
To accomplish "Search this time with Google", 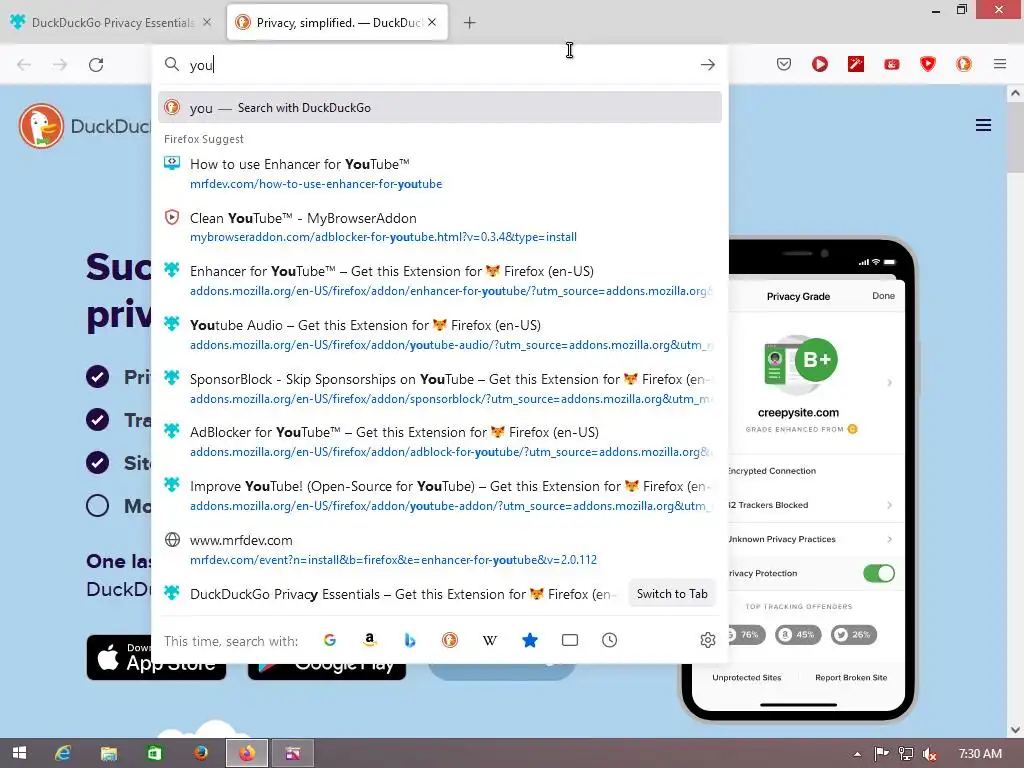I will 330,640.
